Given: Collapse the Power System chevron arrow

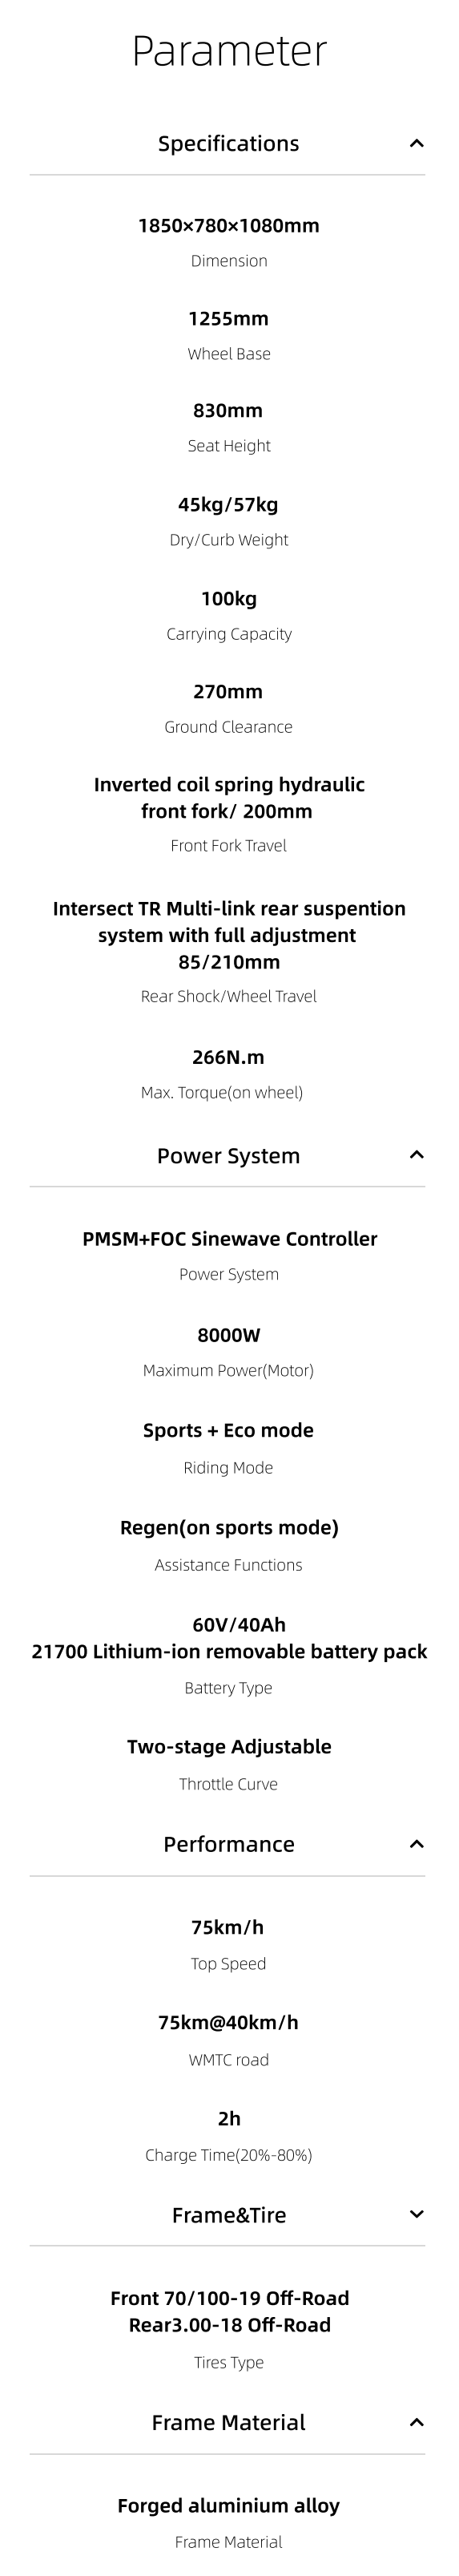Looking at the screenshot, I should (x=416, y=1155).
